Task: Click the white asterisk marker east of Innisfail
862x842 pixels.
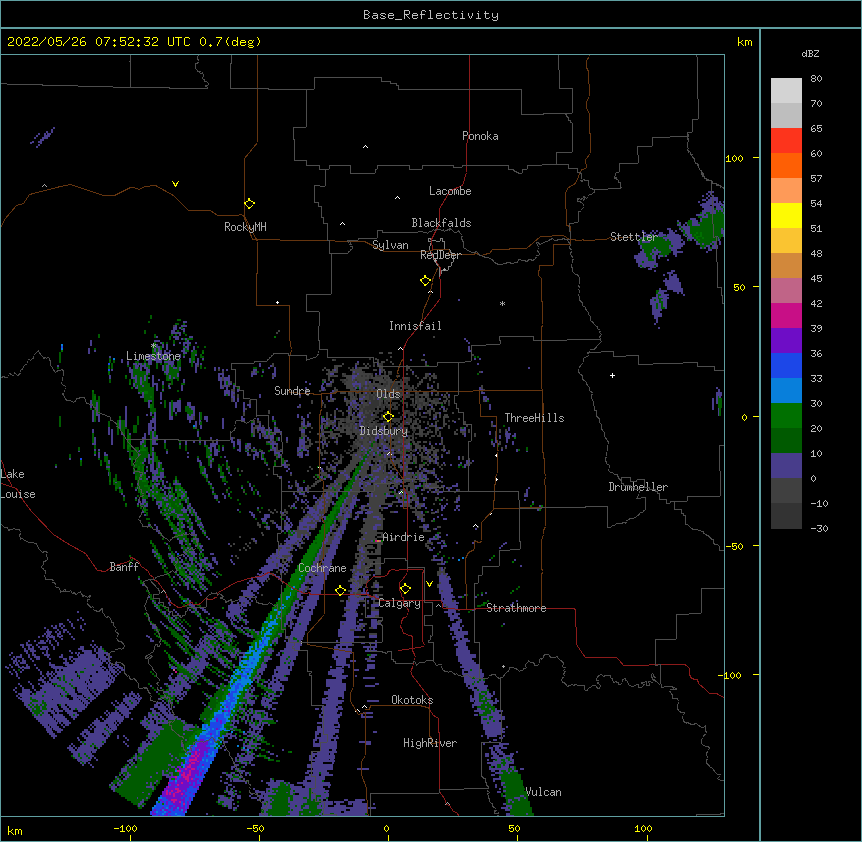Action: (502, 303)
